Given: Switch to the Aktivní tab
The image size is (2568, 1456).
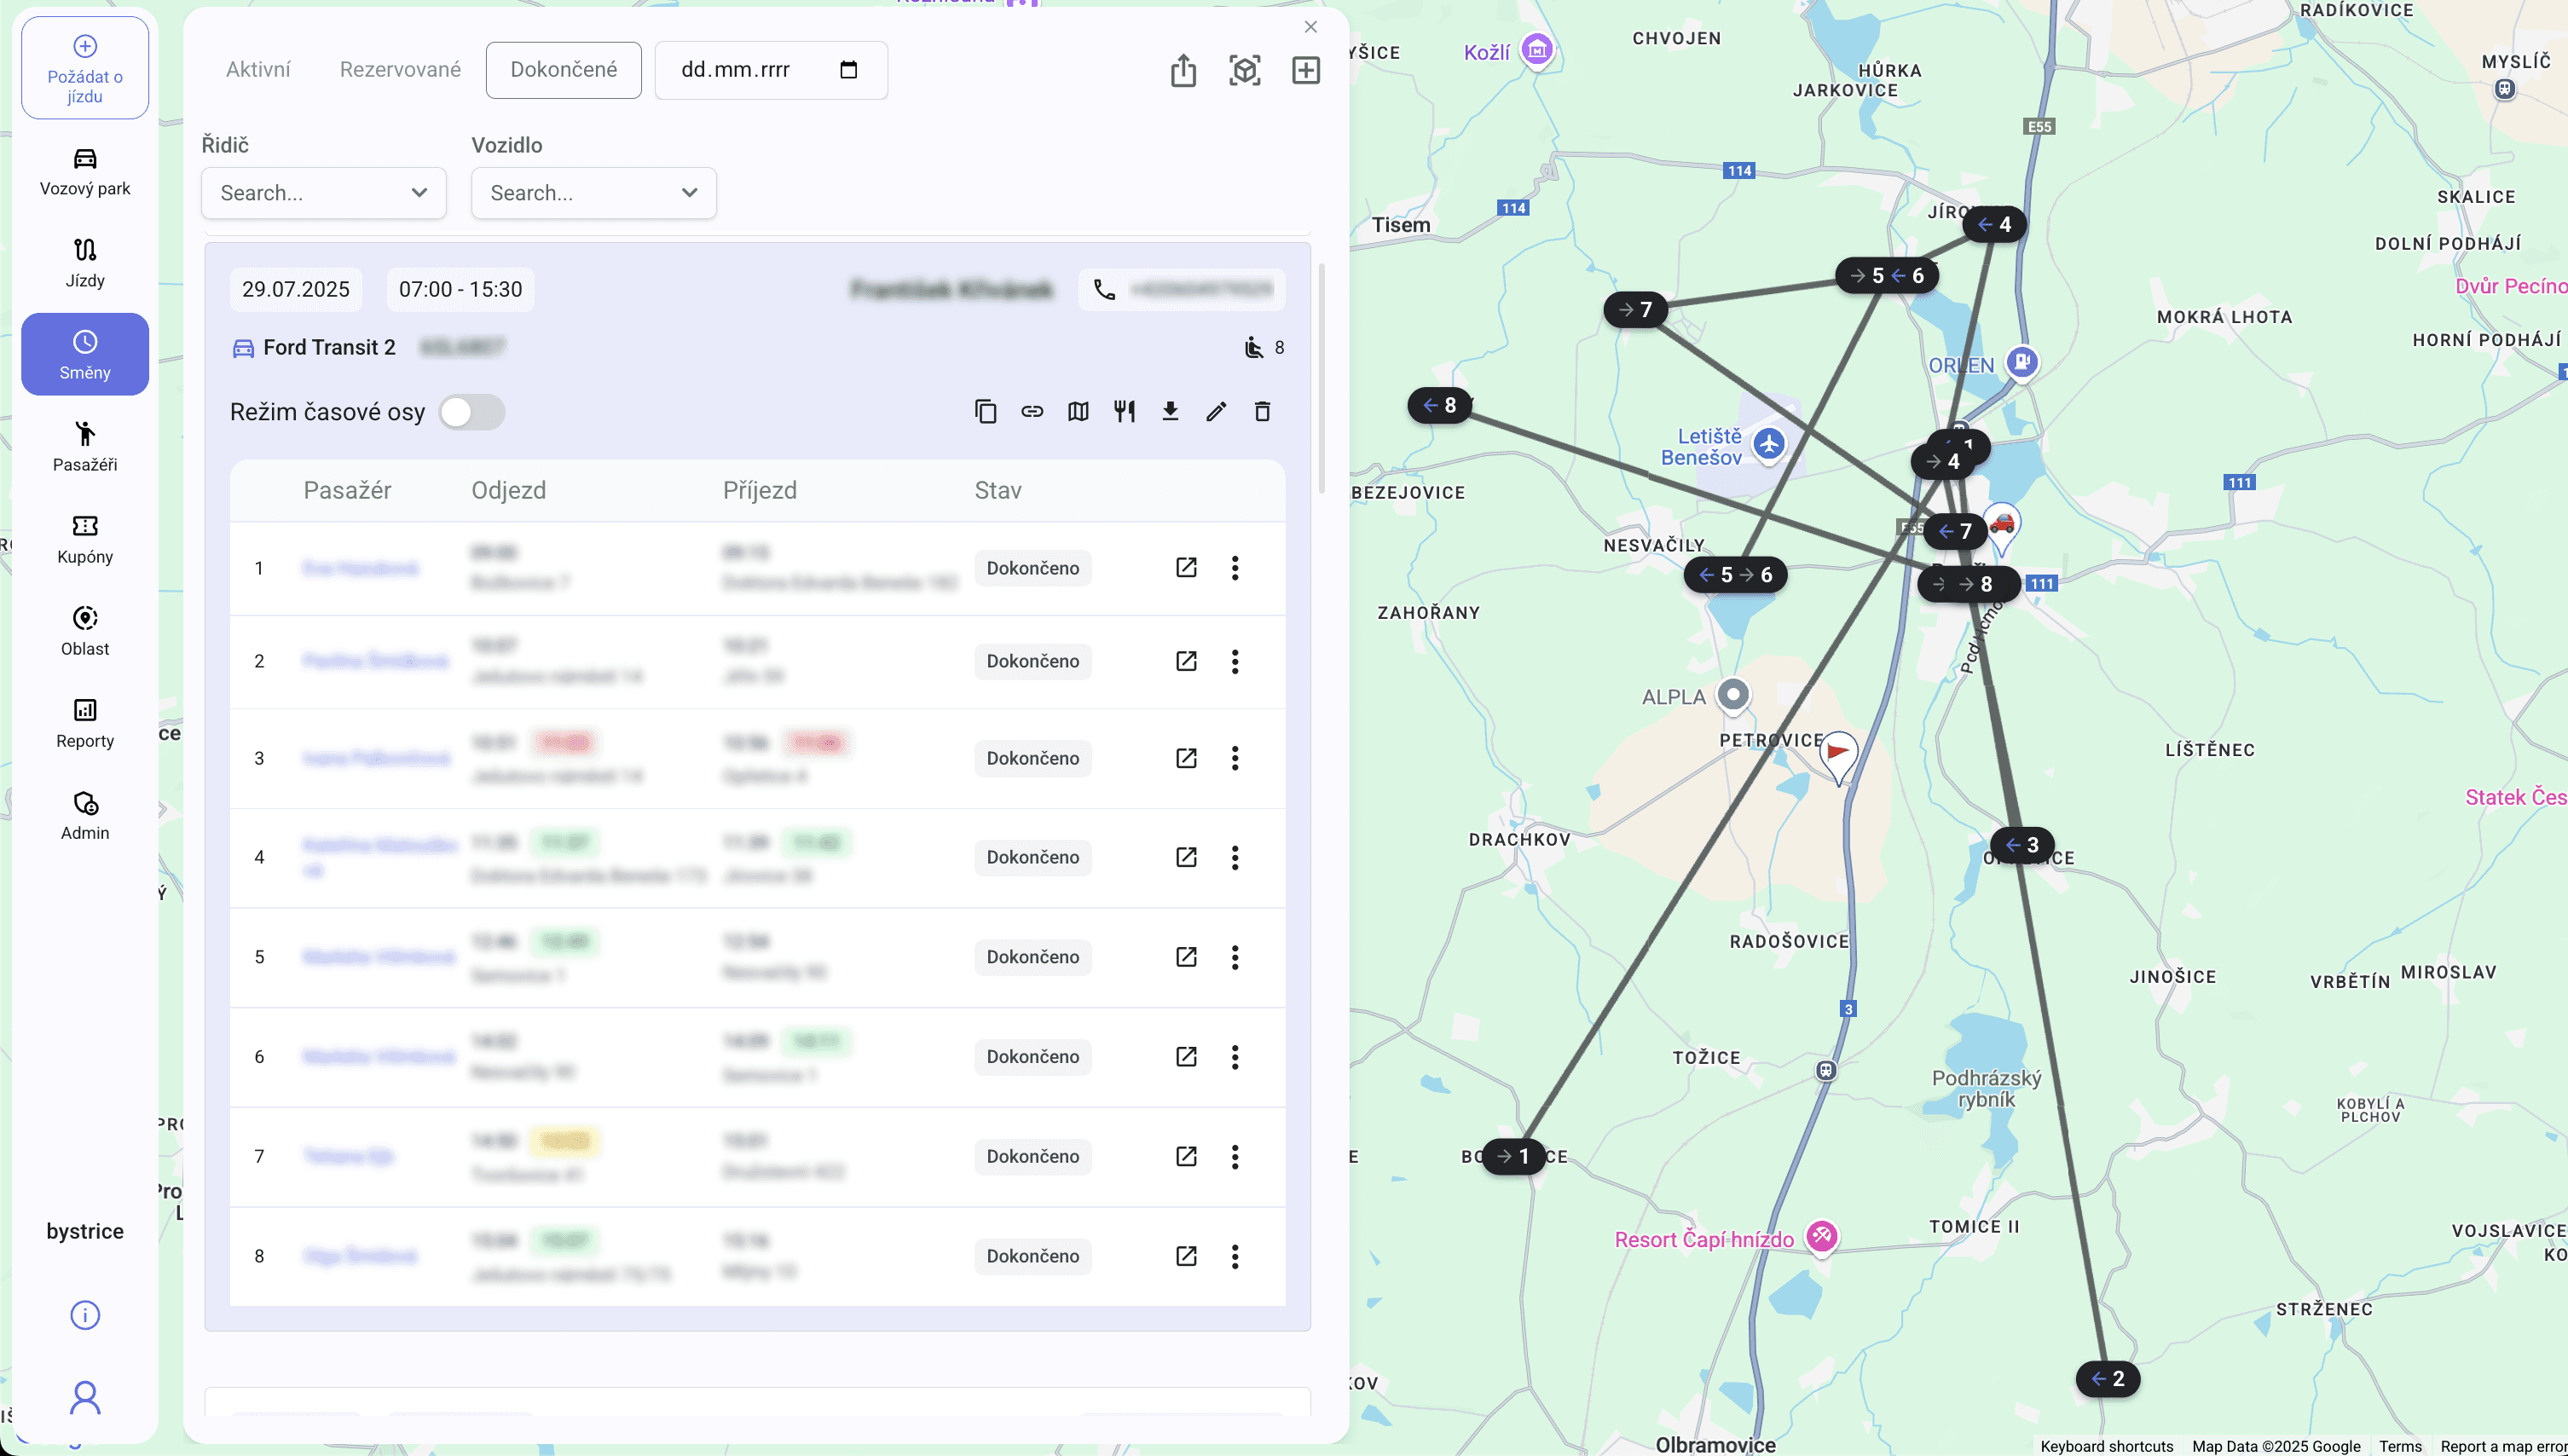Looking at the screenshot, I should (x=258, y=70).
